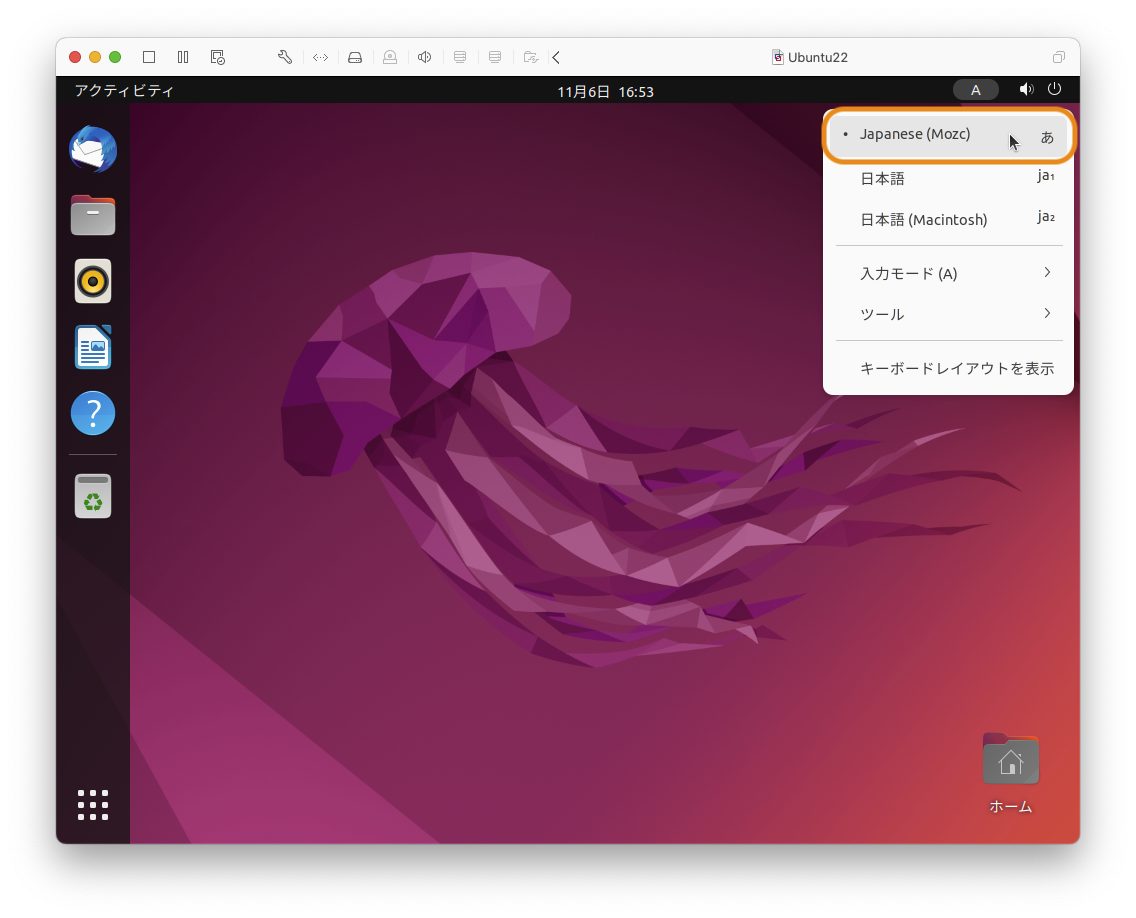The width and height of the screenshot is (1136, 918).
Task: Select the 日本語 (Macintosh) input source
Action: (x=922, y=219)
